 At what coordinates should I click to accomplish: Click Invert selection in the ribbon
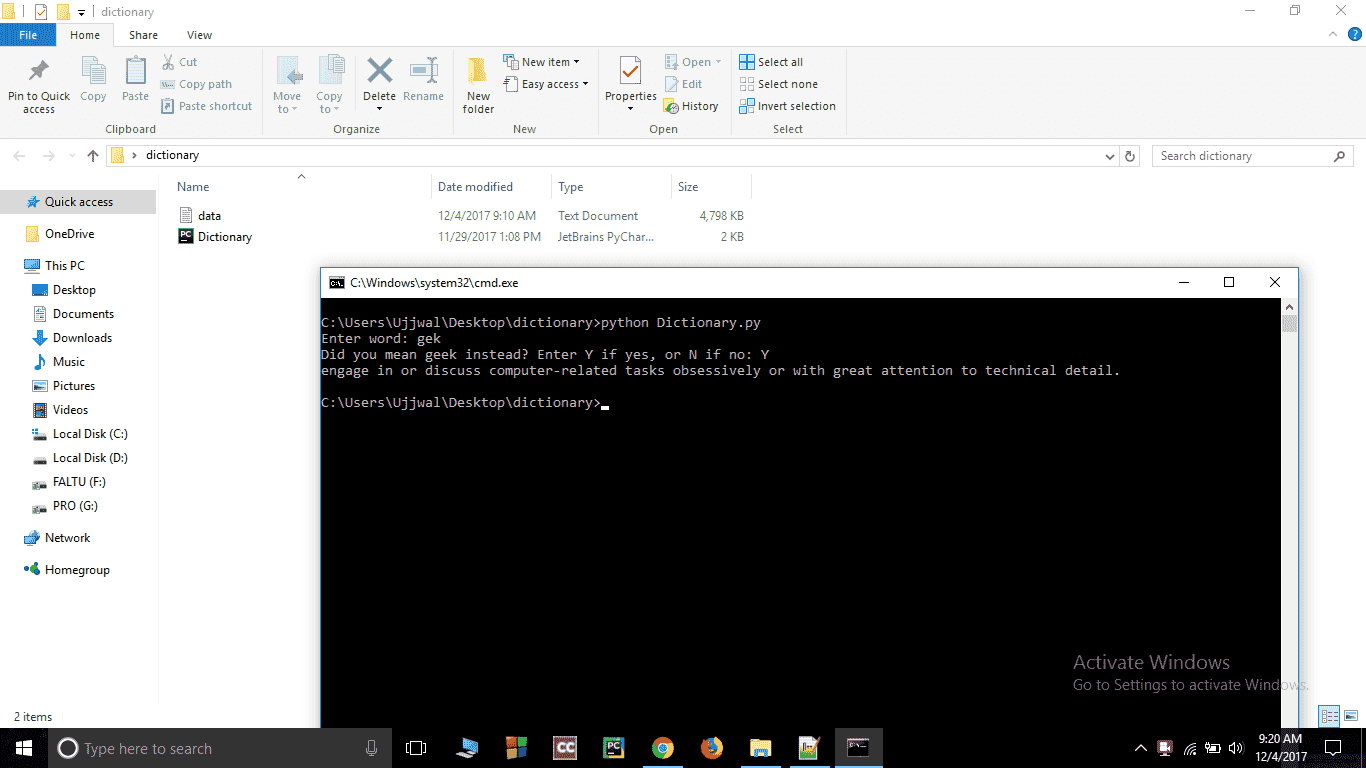click(x=787, y=106)
